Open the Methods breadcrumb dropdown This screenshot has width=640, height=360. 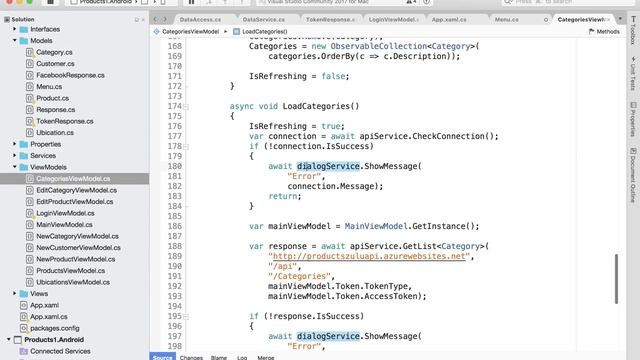pyautogui.click(x=604, y=31)
